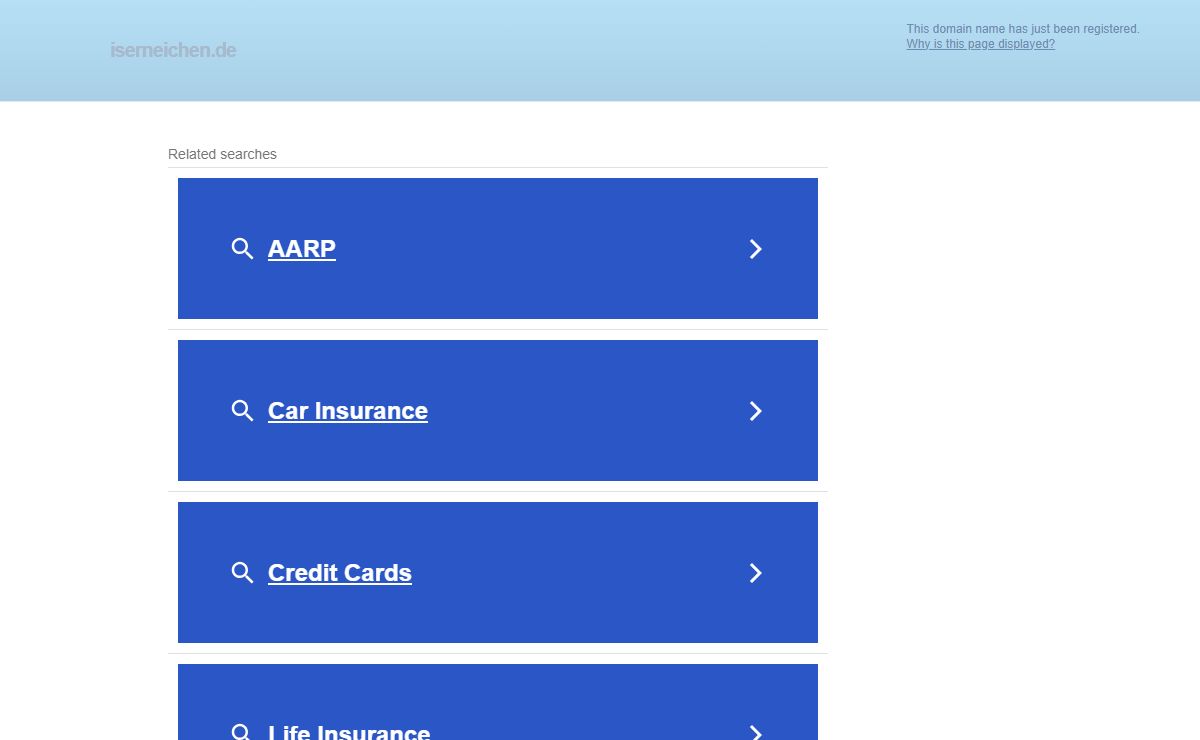
Task: Click the 'This domain name has just been registered.' text
Action: (1023, 29)
